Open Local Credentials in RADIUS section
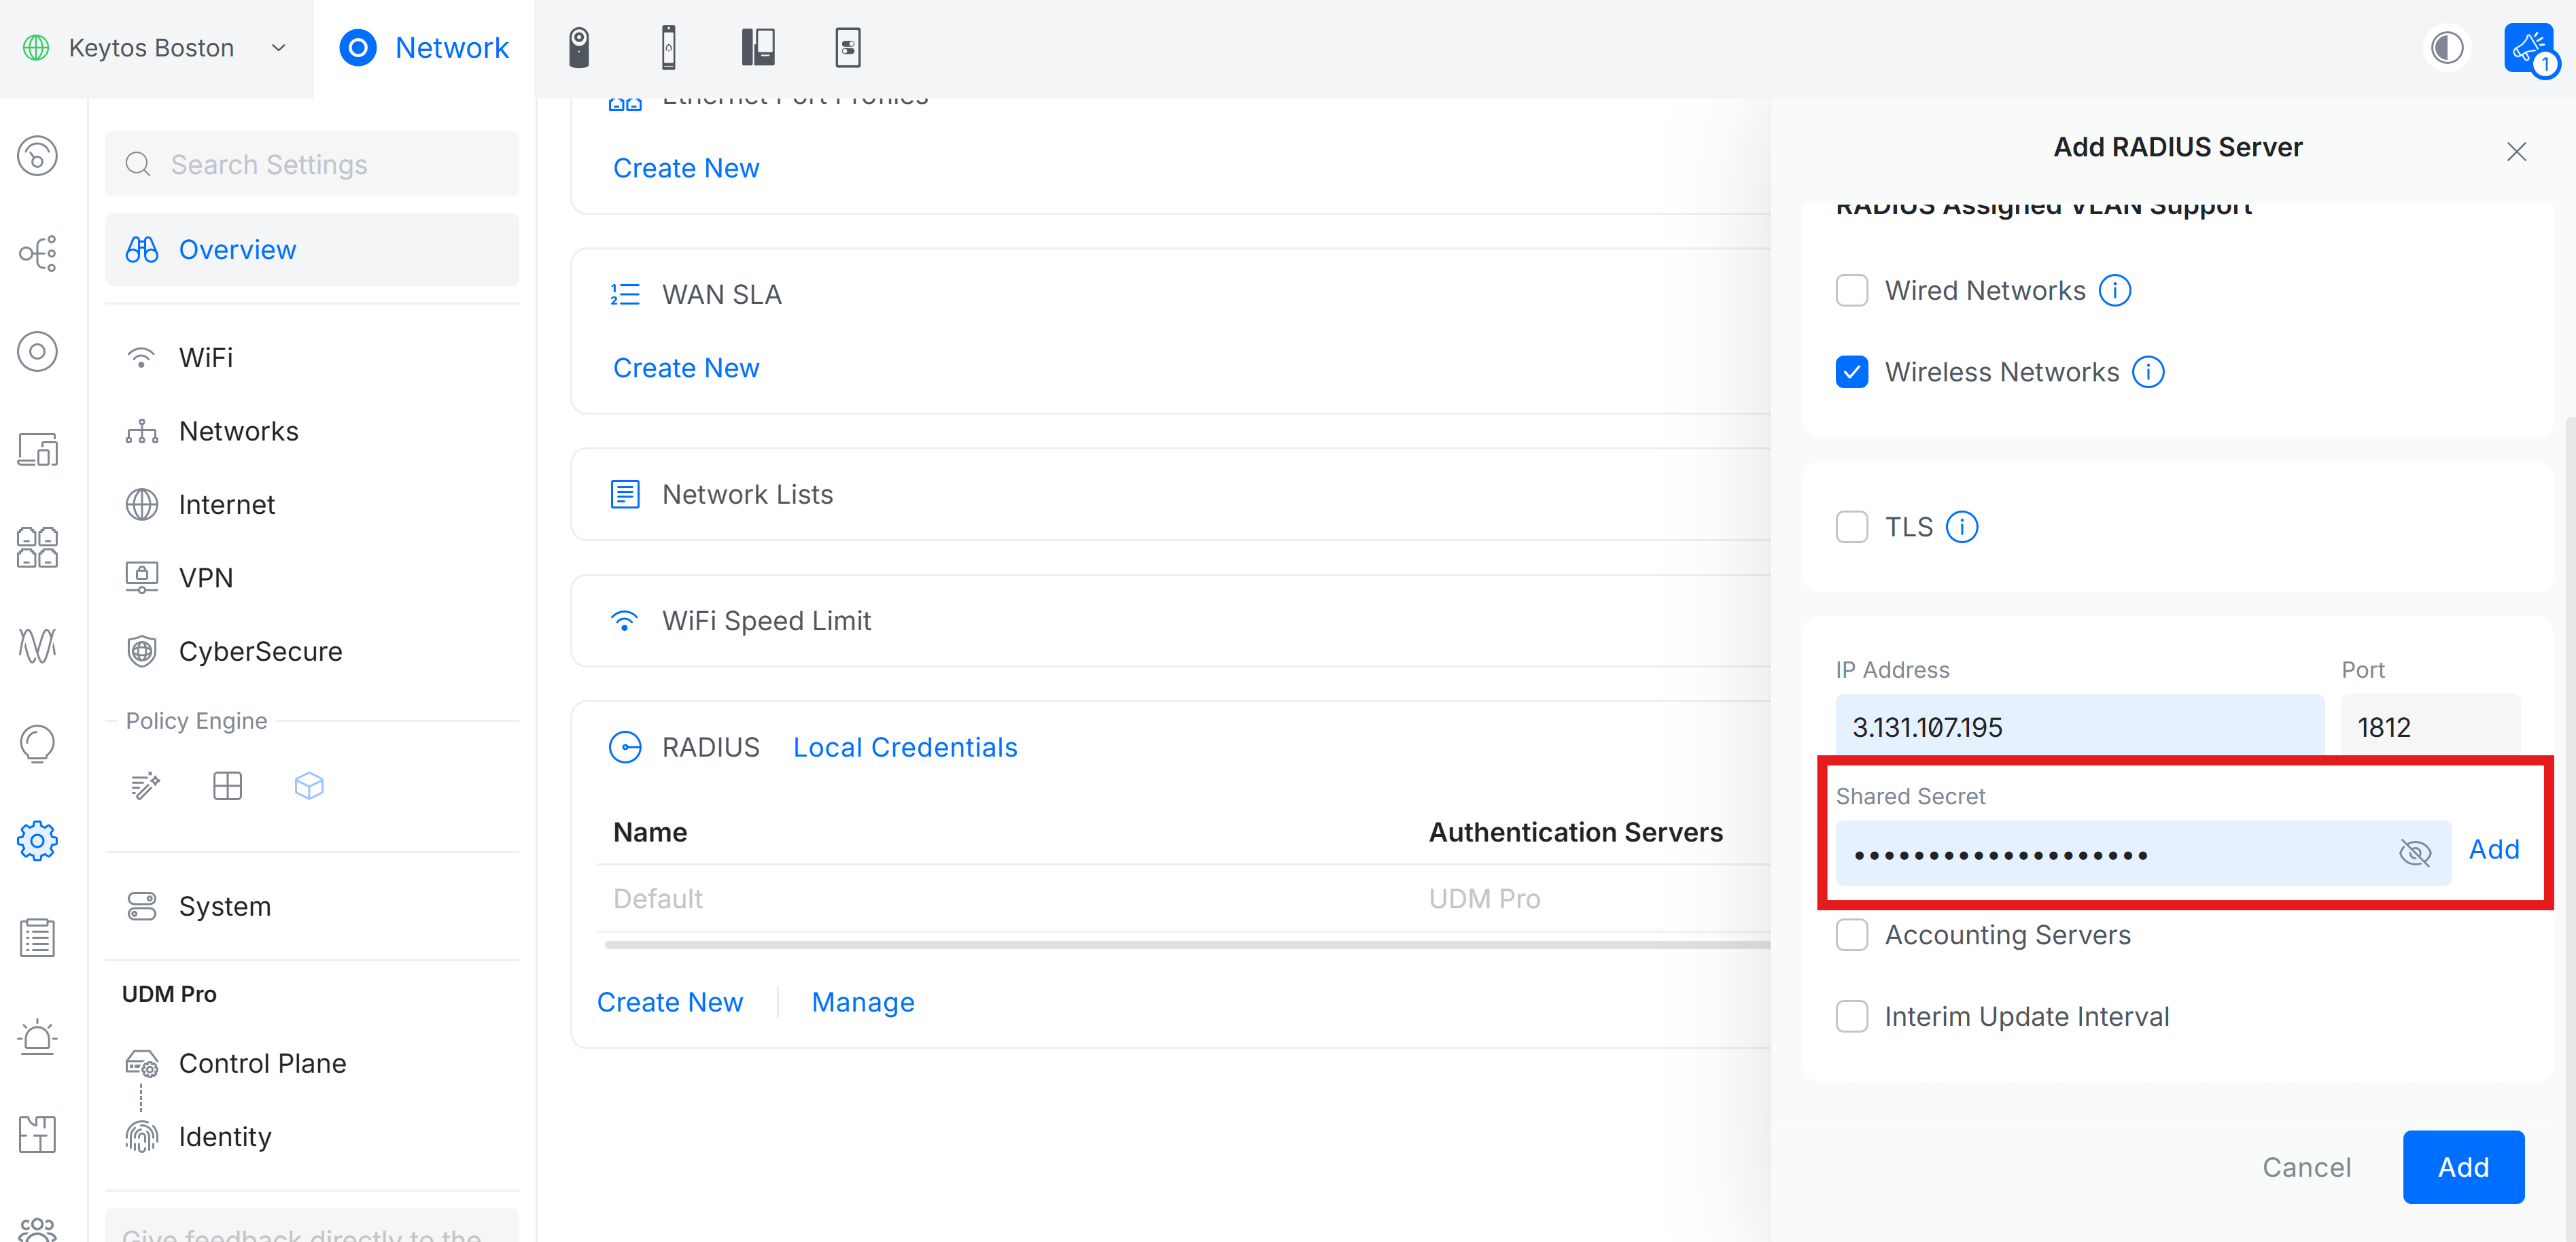 (x=904, y=746)
